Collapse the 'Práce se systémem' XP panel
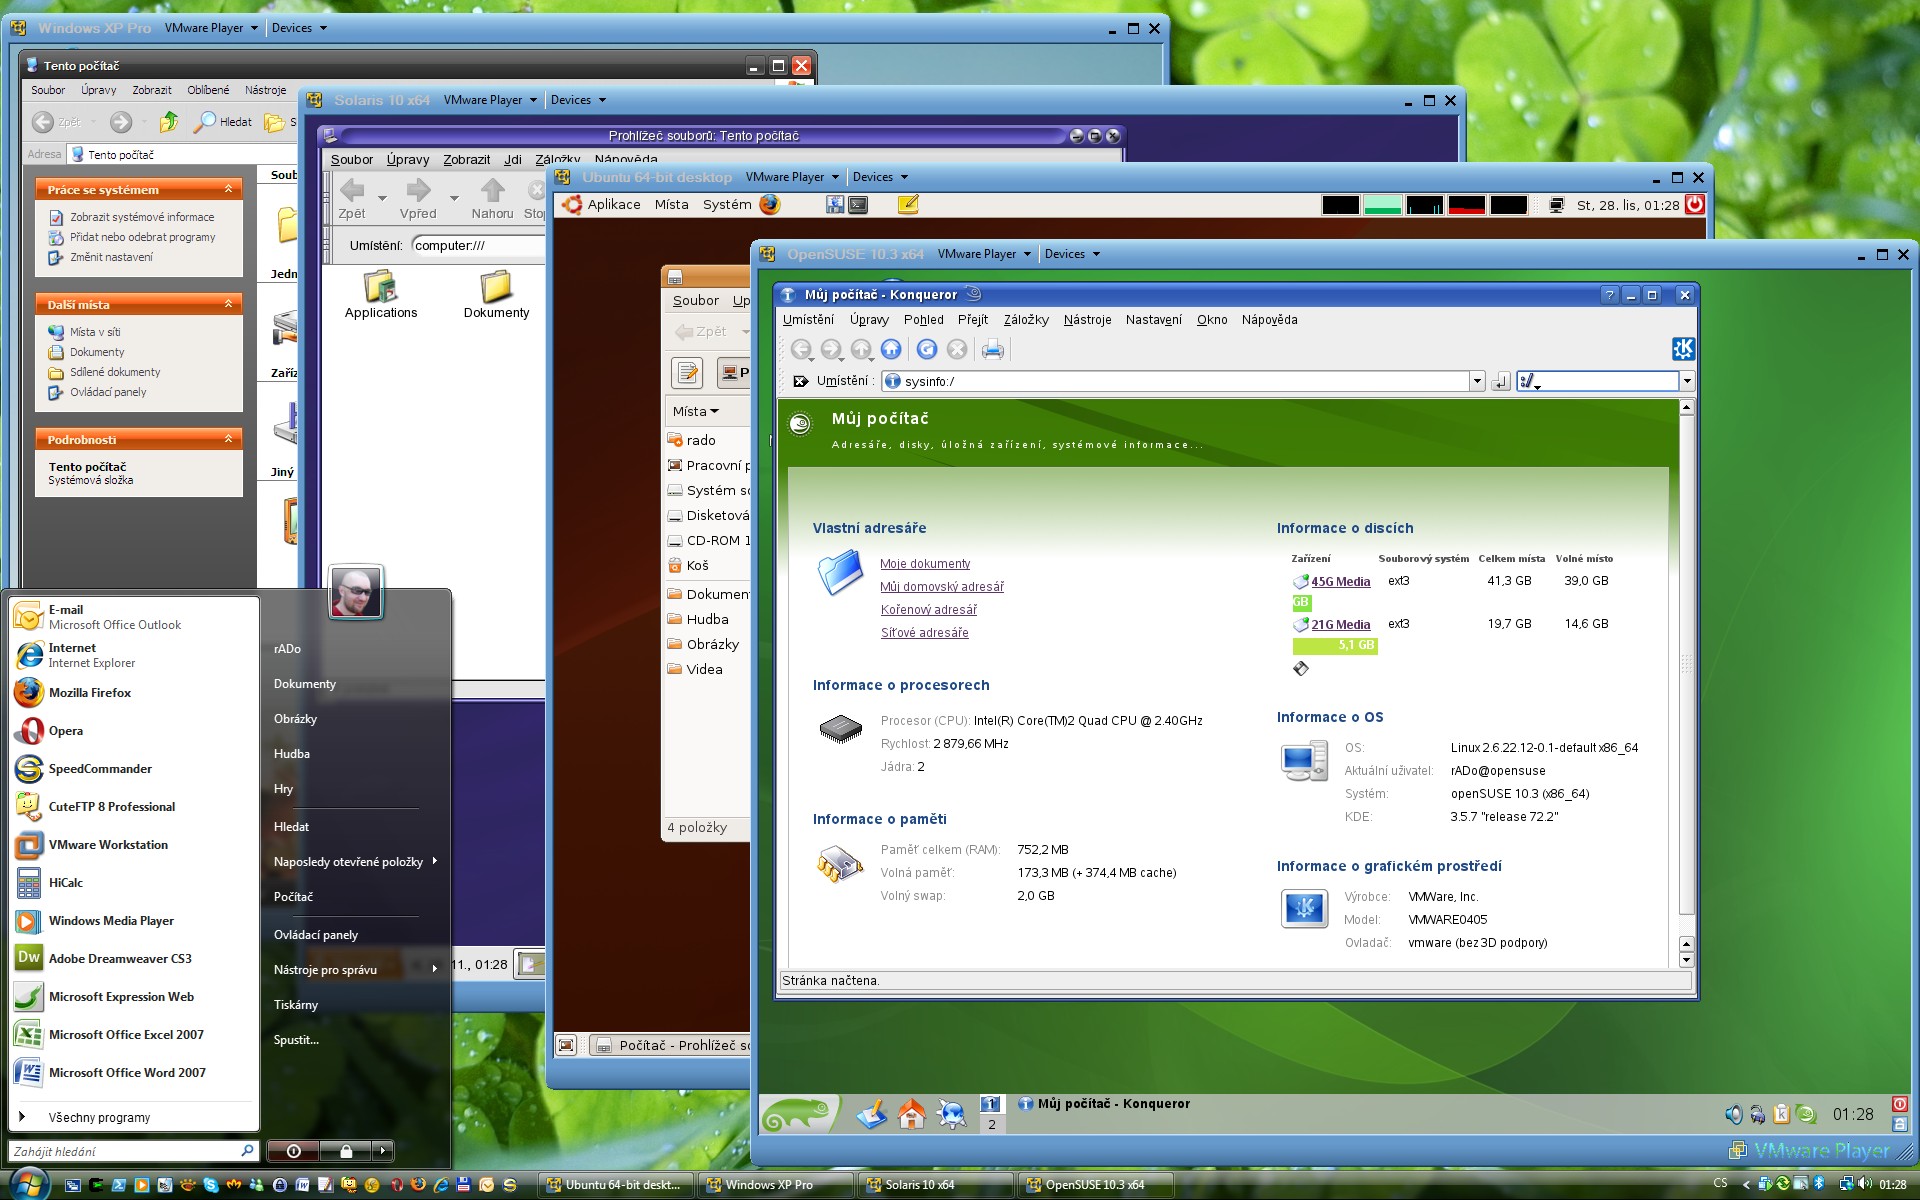 (x=228, y=189)
